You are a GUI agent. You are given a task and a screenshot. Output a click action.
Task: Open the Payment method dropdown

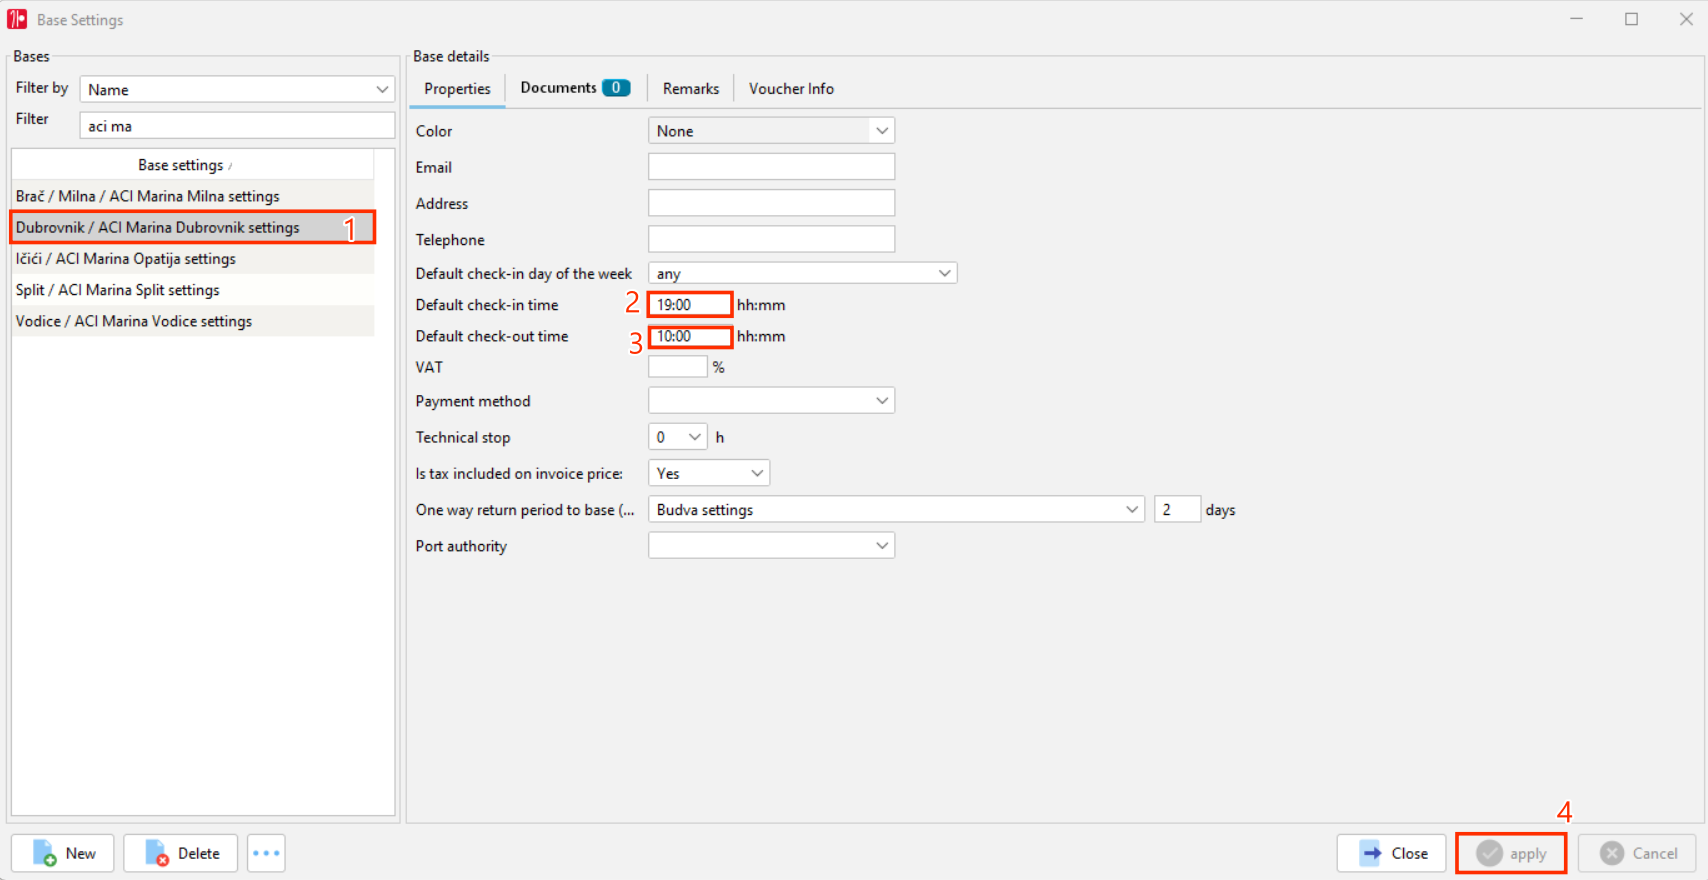(x=771, y=401)
